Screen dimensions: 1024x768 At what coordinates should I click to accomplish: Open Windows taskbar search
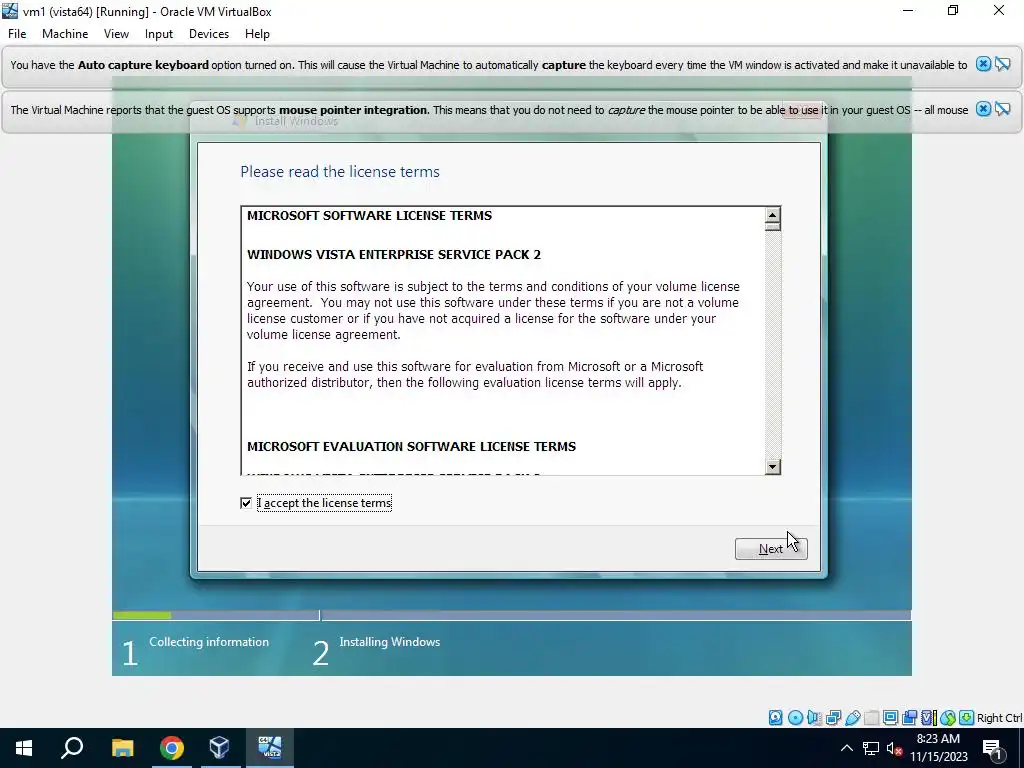(72, 748)
